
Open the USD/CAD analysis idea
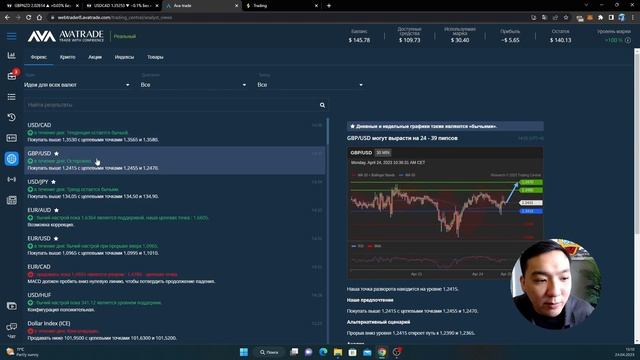[175, 132]
